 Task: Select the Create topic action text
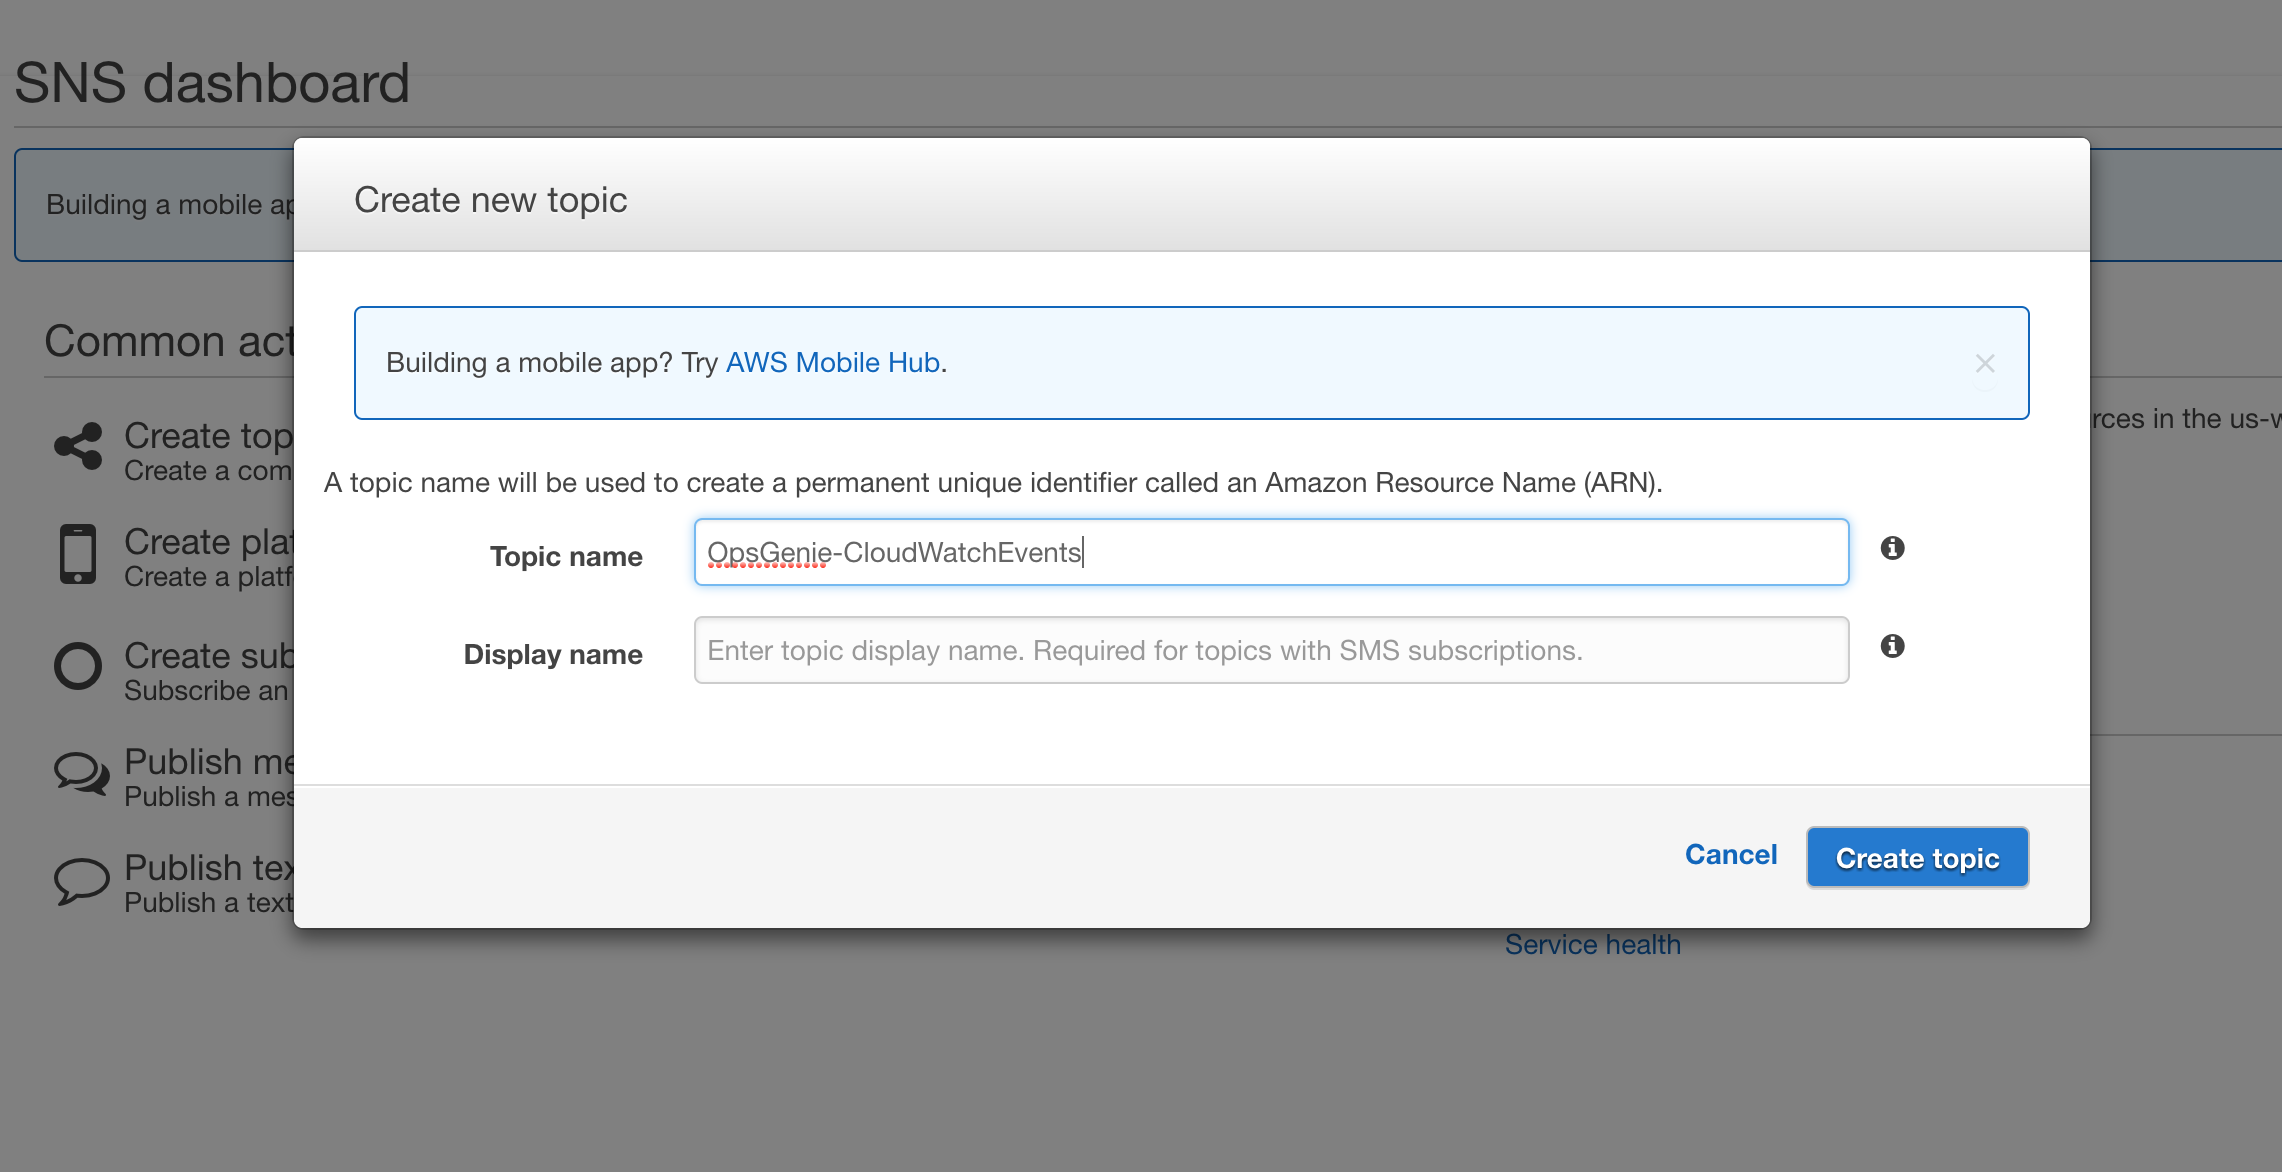pos(208,437)
